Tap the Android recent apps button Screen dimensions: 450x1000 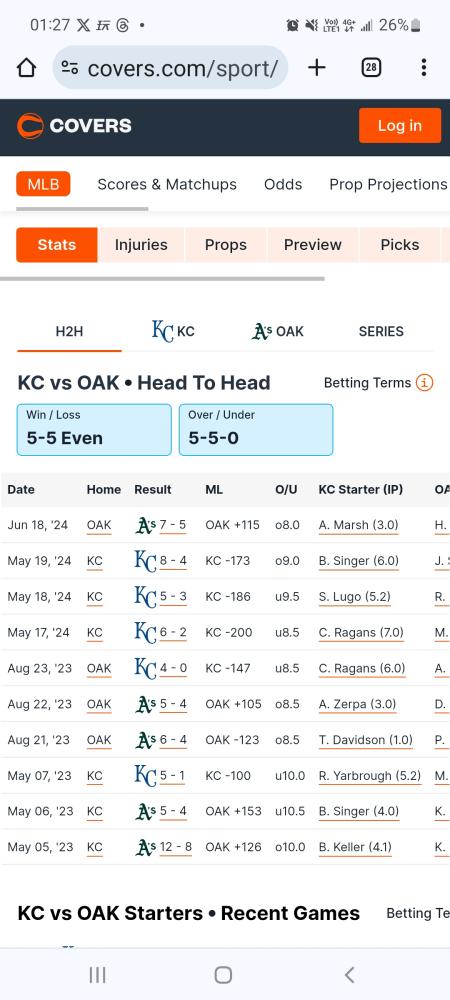[98, 974]
